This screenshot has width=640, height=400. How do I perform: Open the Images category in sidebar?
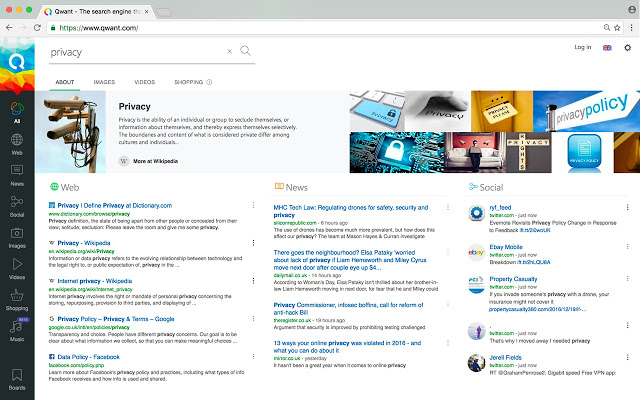click(17, 238)
